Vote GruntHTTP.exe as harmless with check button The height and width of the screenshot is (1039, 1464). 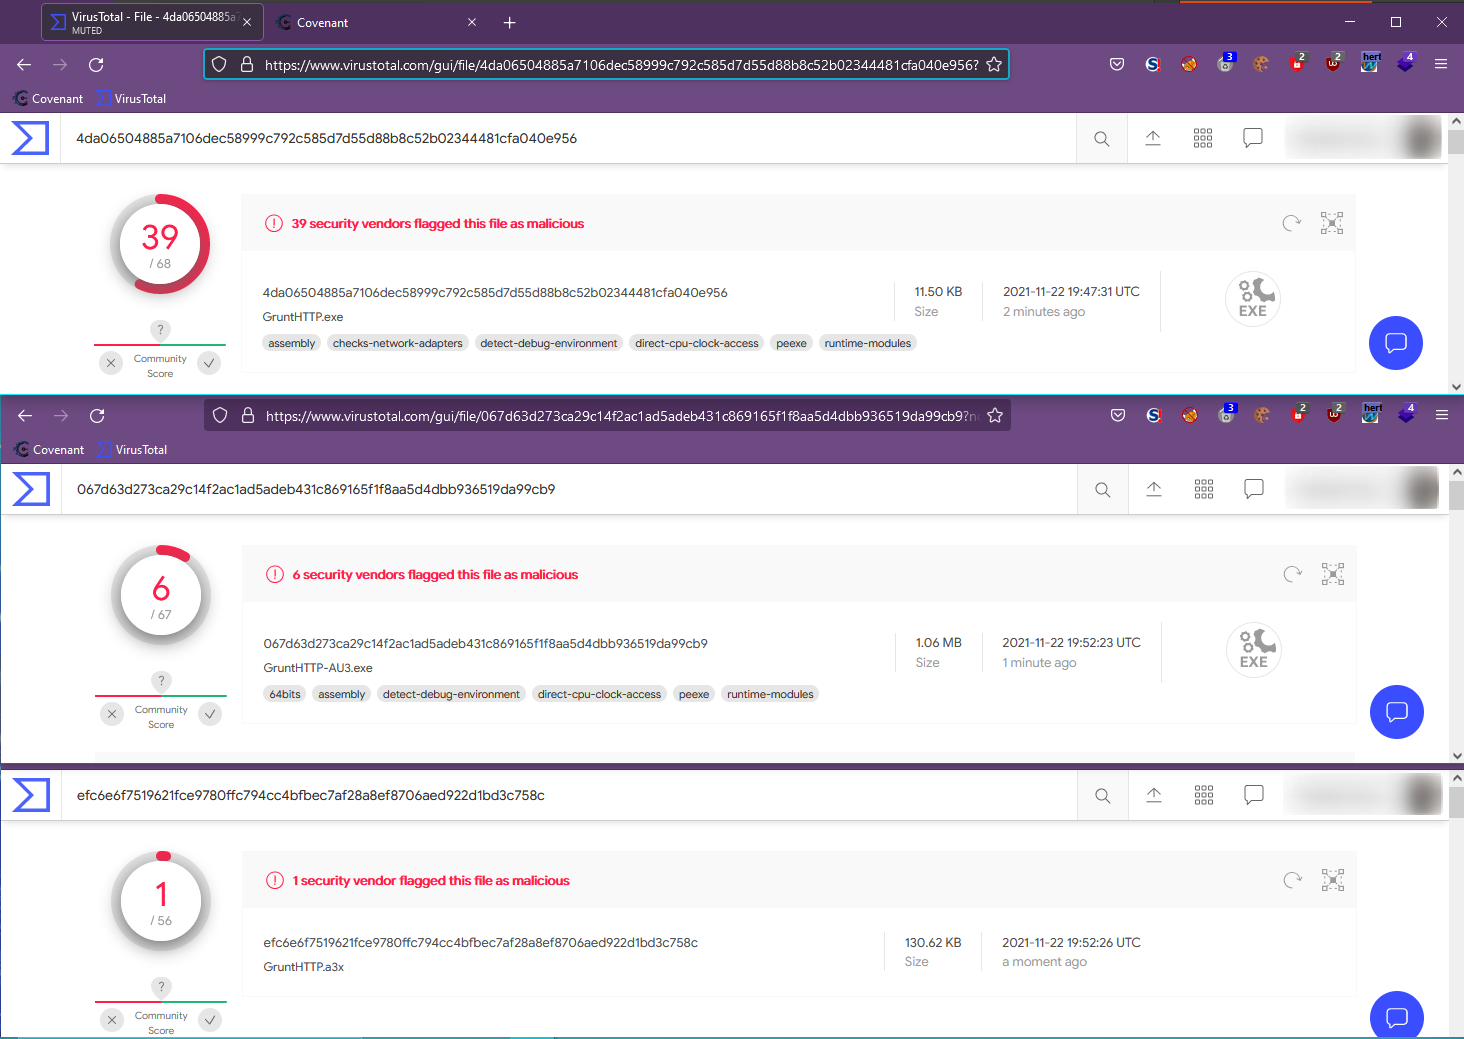point(209,363)
